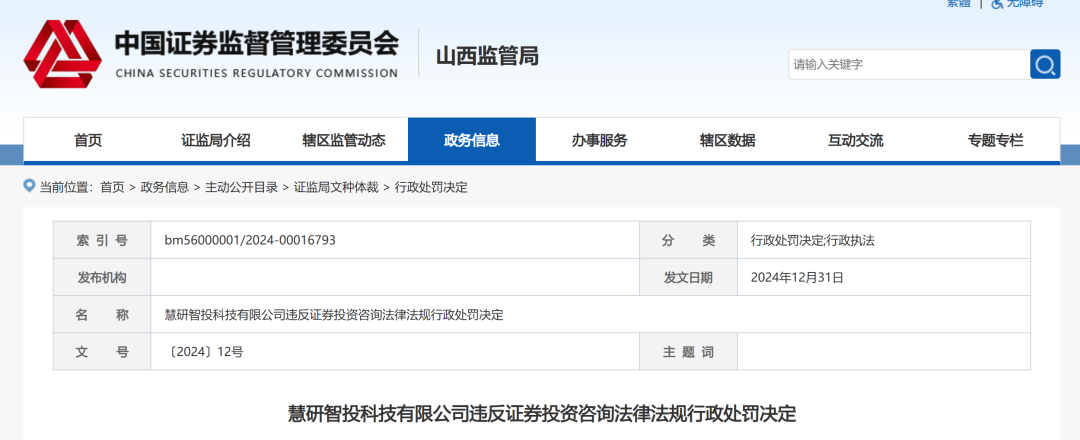
Task: Click the 索引号 label cell
Action: coord(102,240)
